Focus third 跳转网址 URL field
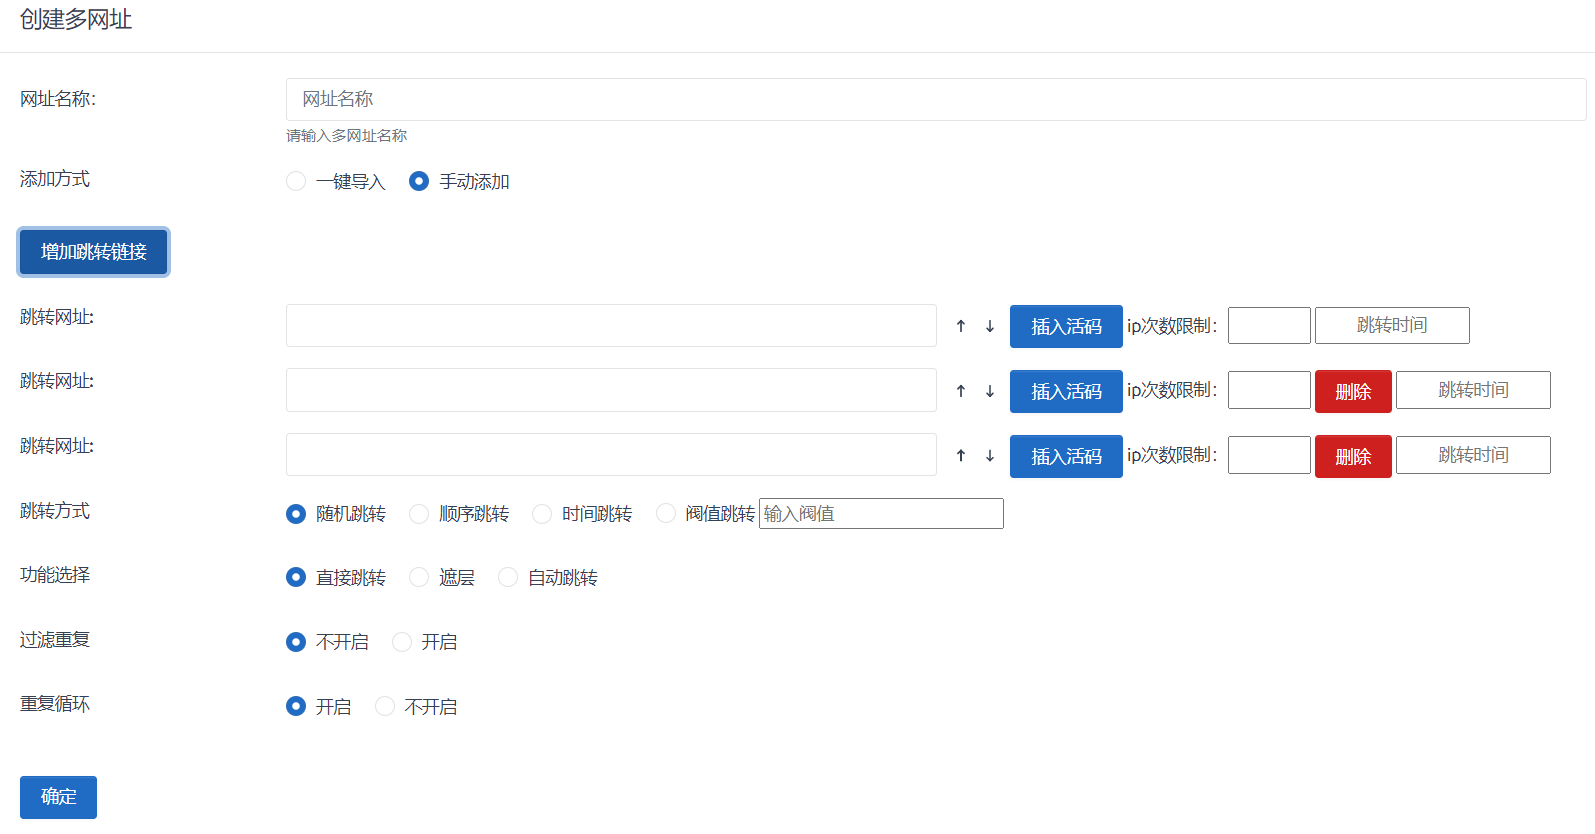This screenshot has width=1595, height=834. point(611,455)
